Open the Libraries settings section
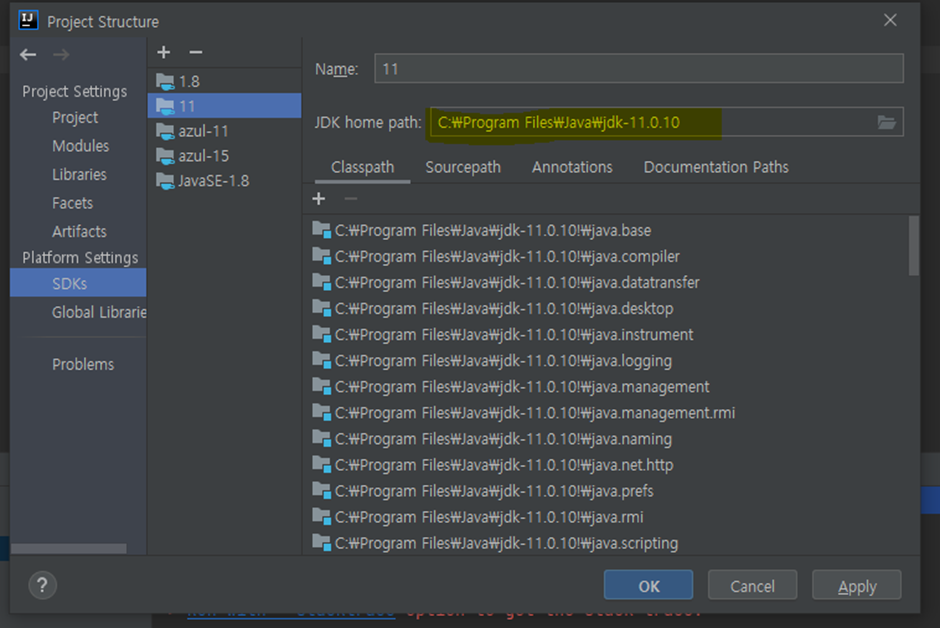Screen dimensions: 940x628 tap(79, 174)
